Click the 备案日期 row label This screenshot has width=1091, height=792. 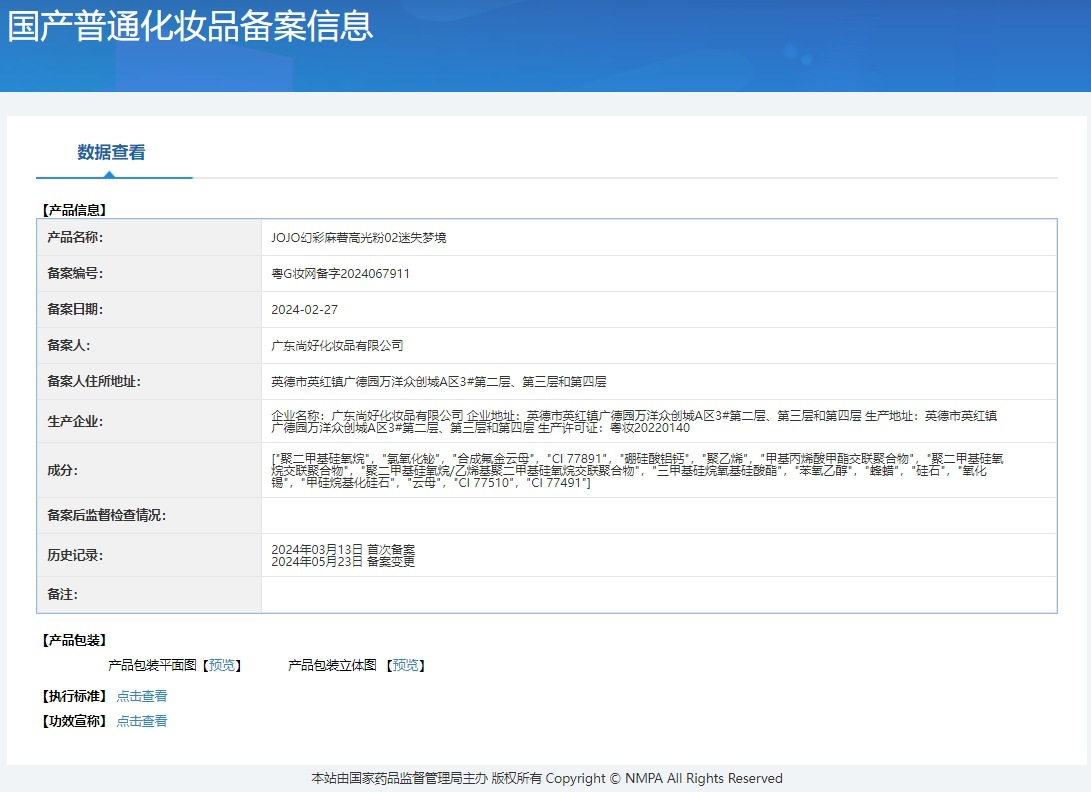(75, 310)
